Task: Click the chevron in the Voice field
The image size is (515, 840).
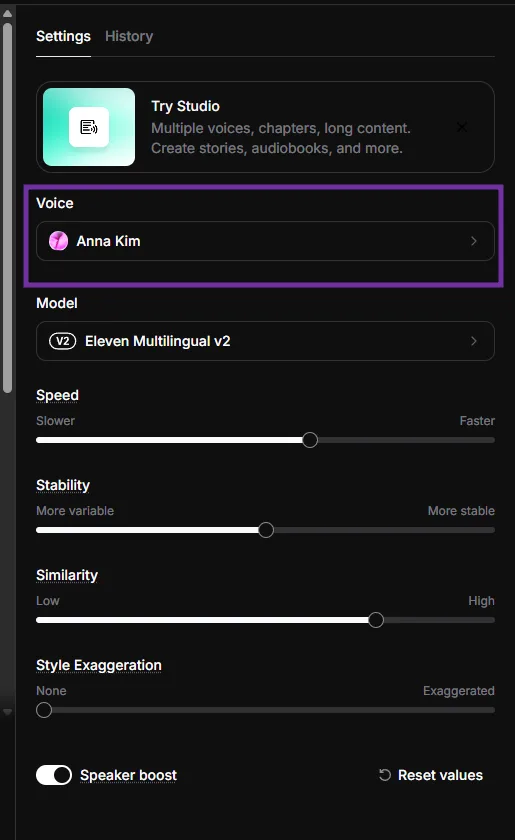Action: coord(474,241)
